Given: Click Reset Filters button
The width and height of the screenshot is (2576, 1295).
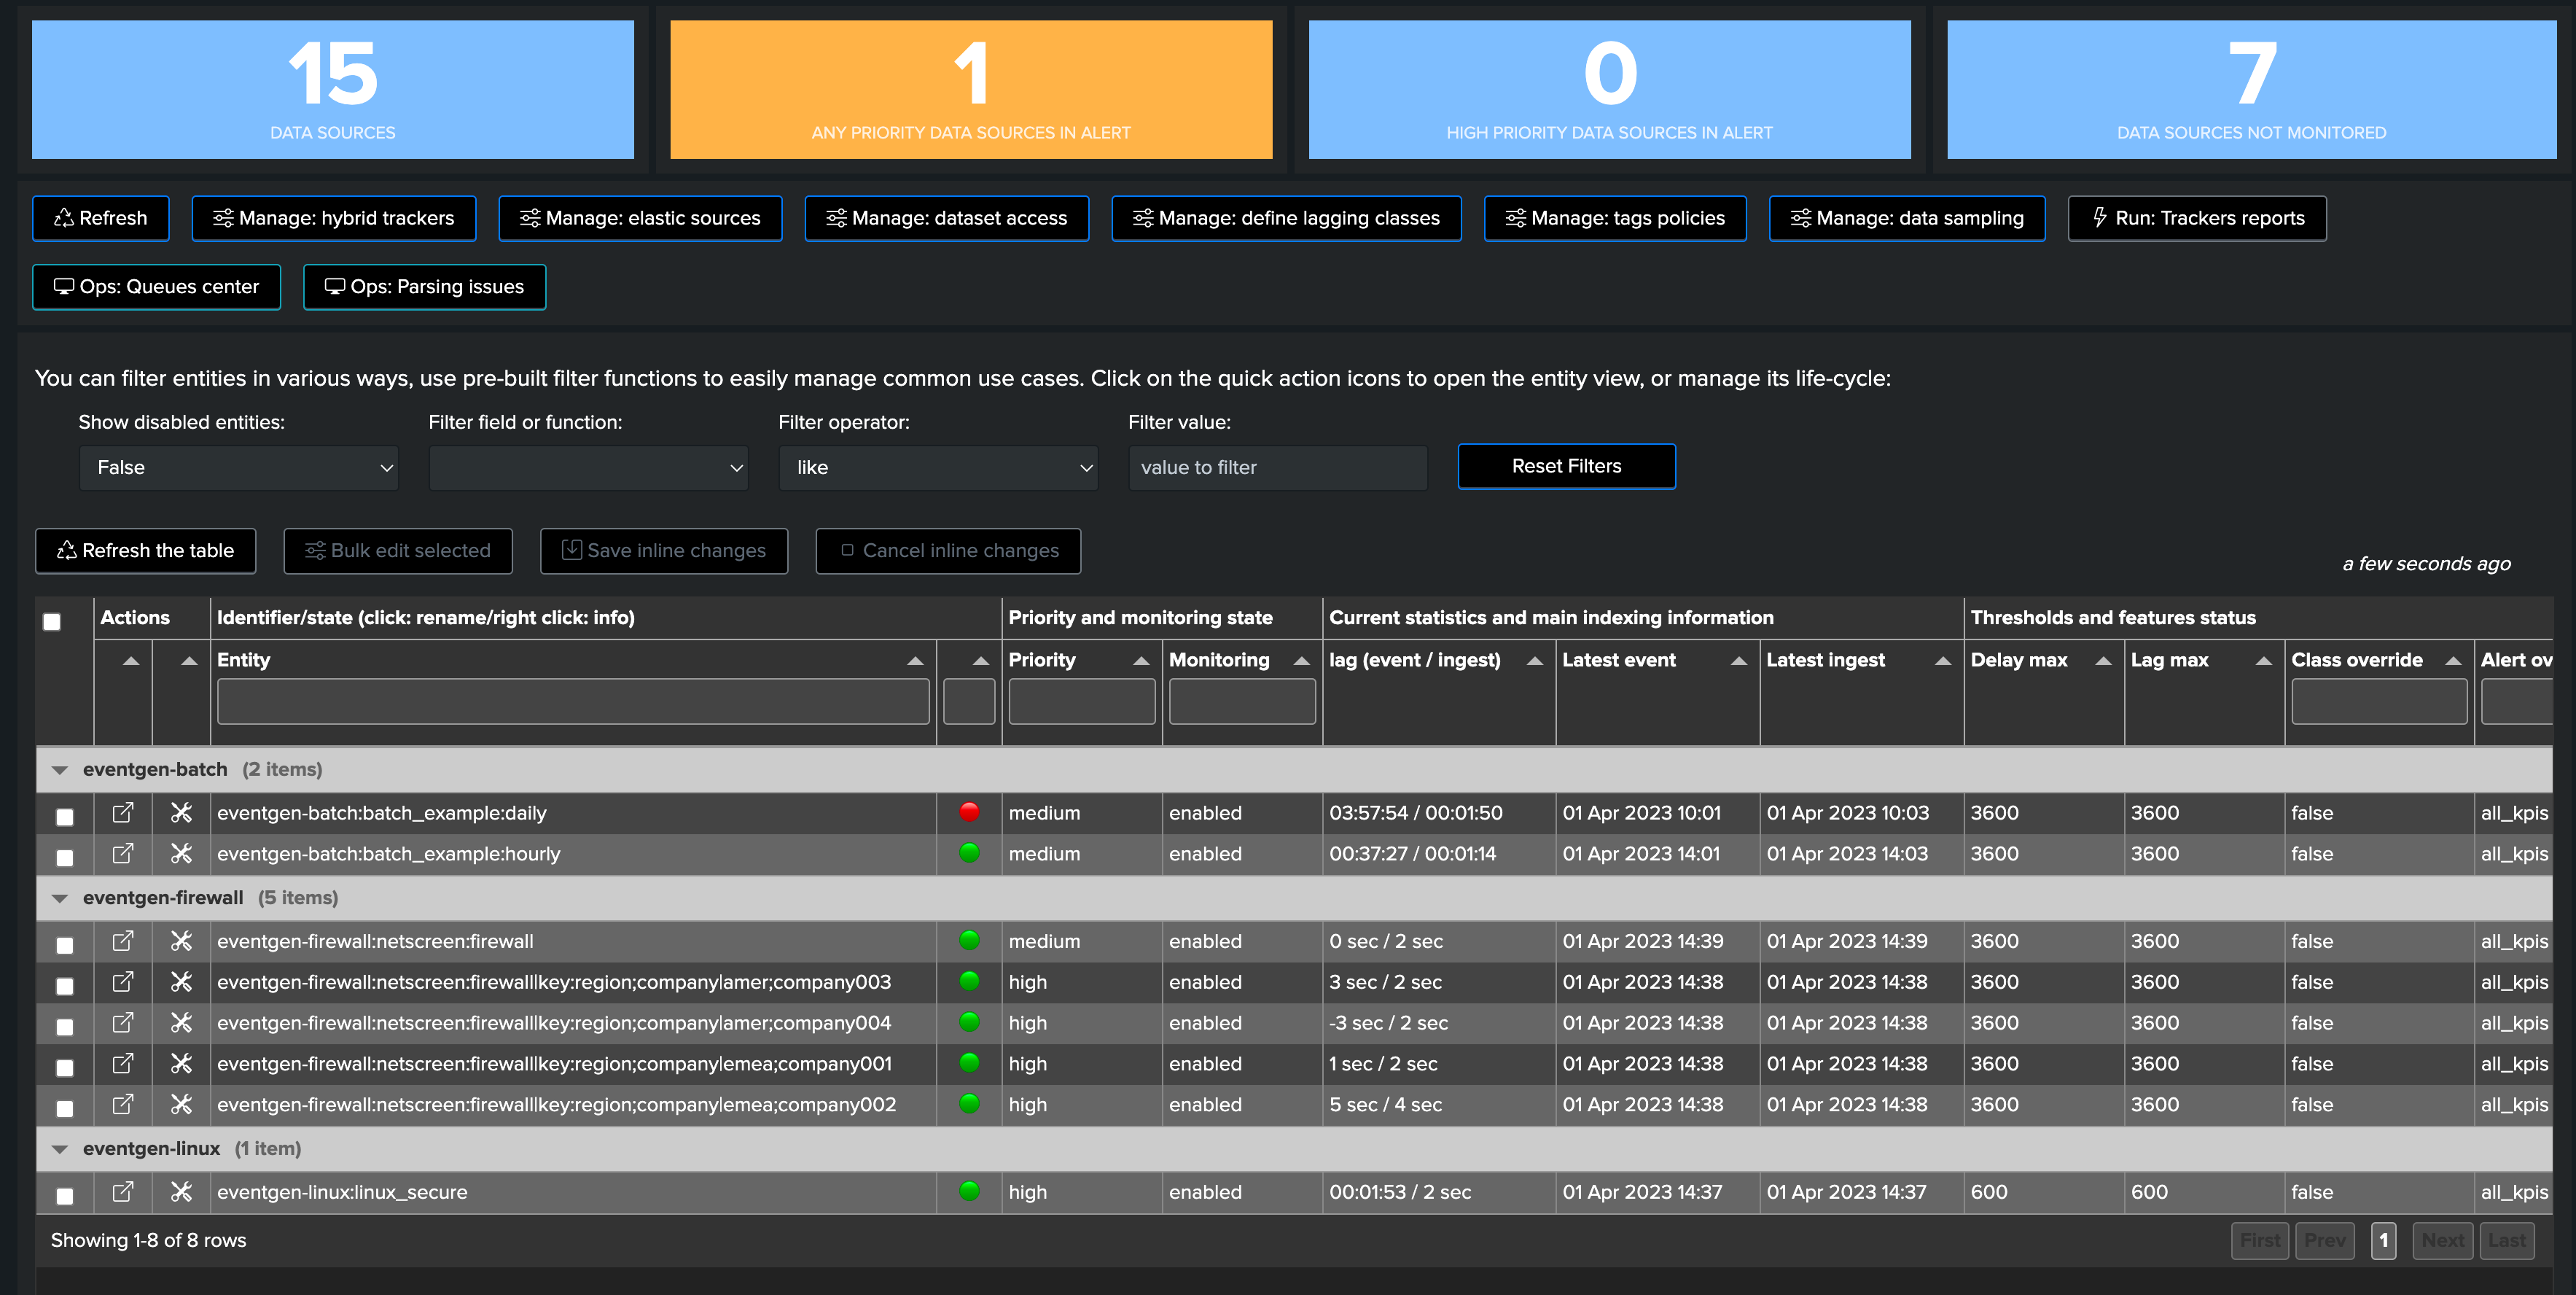Looking at the screenshot, I should pos(1566,466).
